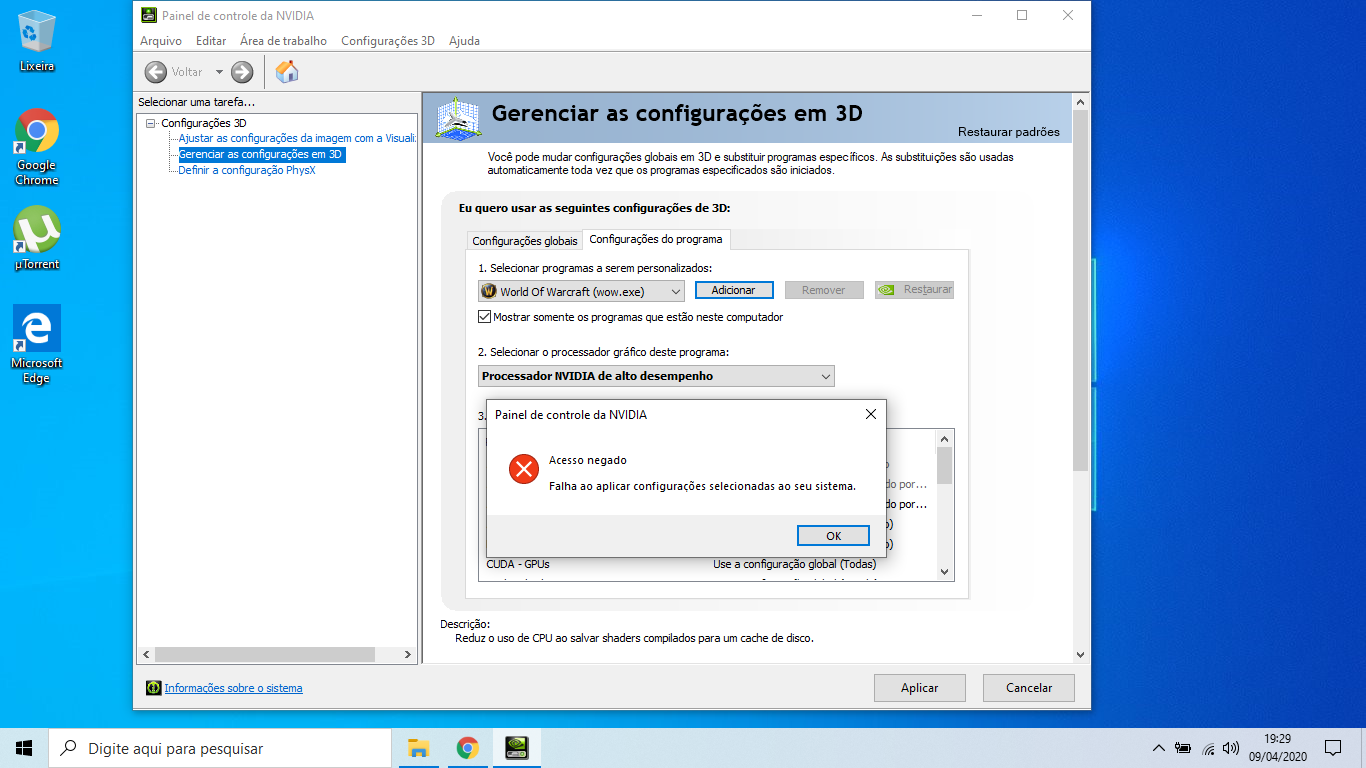
Task: Show hidden tray icons chevron
Action: (x=1159, y=748)
